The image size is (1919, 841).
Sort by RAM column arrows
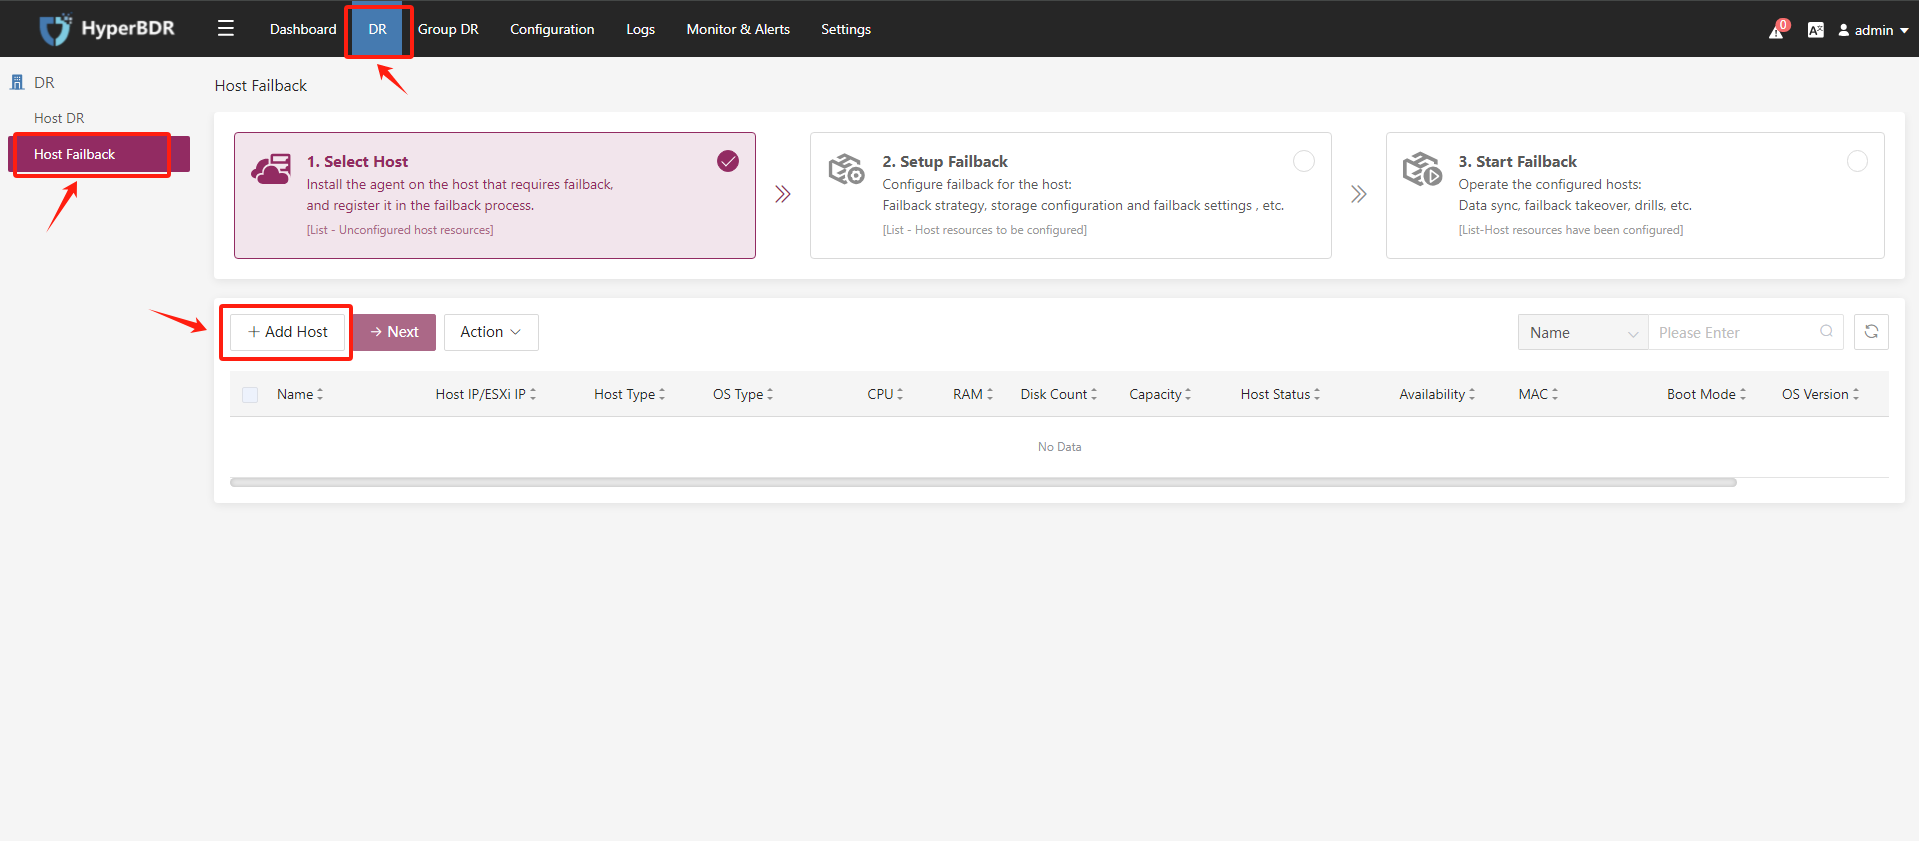pyautogui.click(x=990, y=394)
